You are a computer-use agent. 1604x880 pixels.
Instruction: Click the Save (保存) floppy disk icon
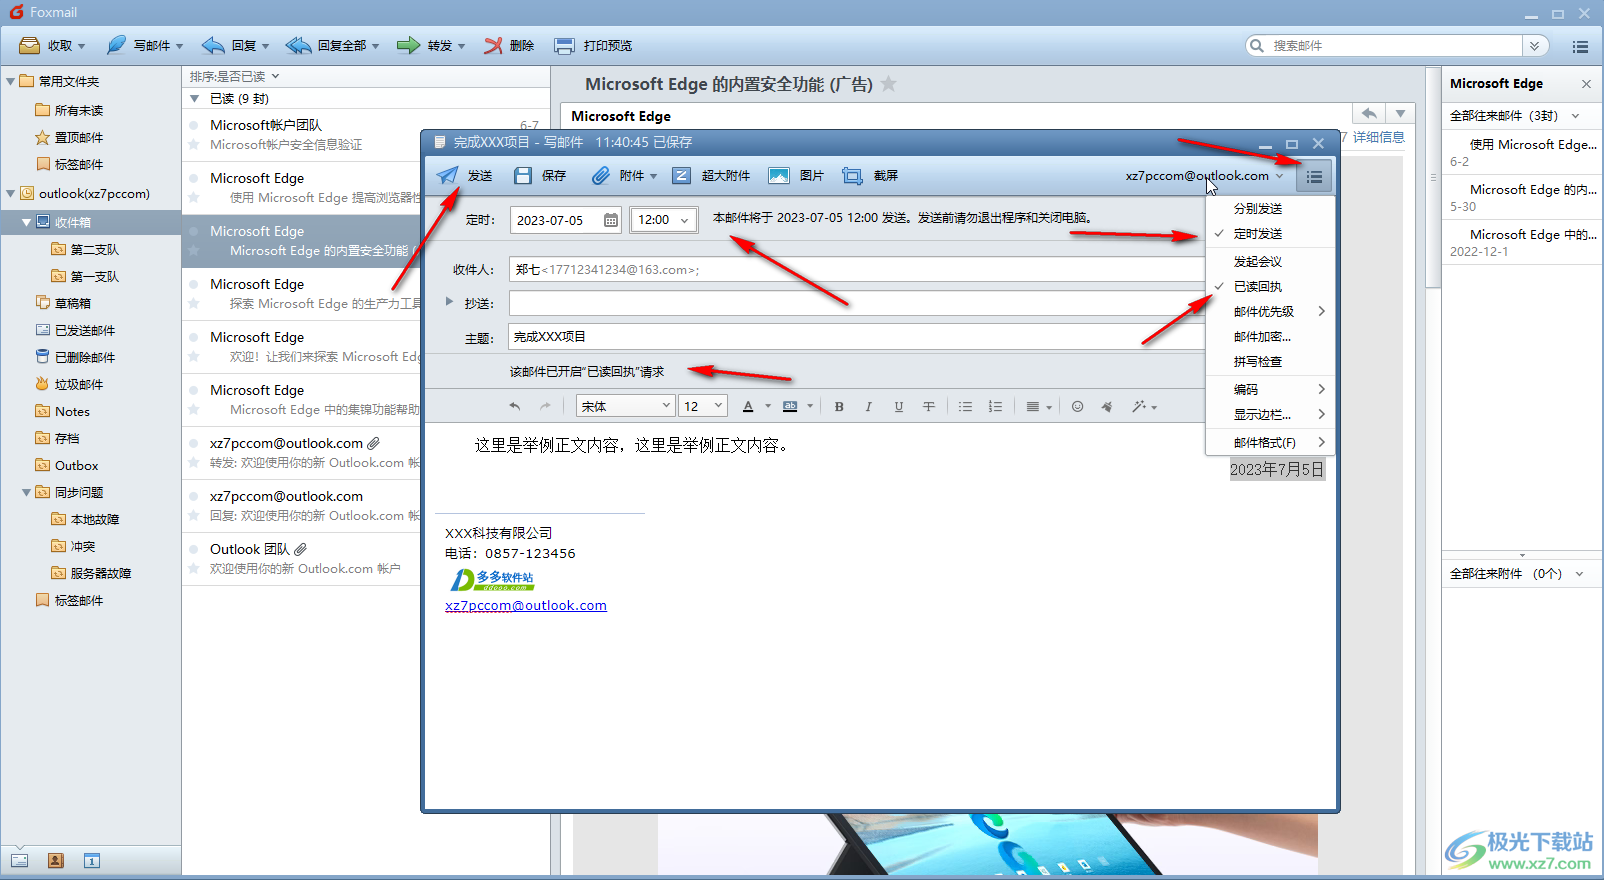coord(523,176)
